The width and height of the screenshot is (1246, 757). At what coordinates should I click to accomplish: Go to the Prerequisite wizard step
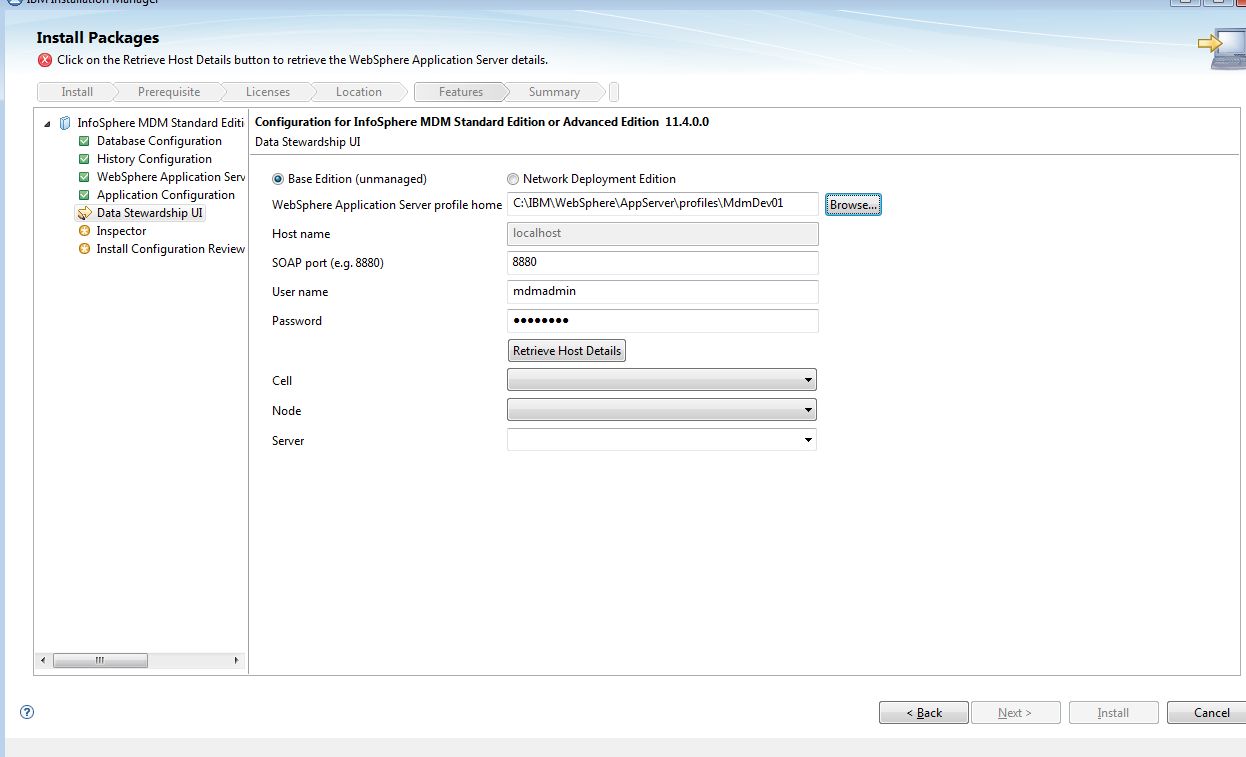coord(169,92)
